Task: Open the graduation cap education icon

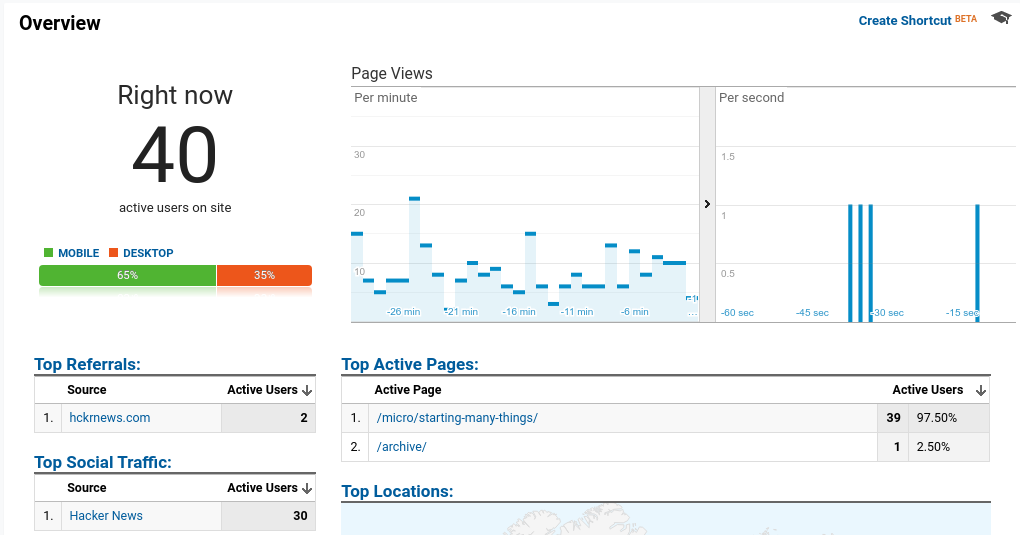Action: [1001, 18]
